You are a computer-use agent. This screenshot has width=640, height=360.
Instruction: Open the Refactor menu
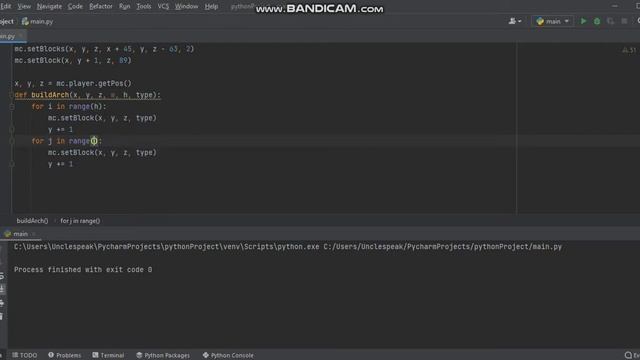pos(101,7)
